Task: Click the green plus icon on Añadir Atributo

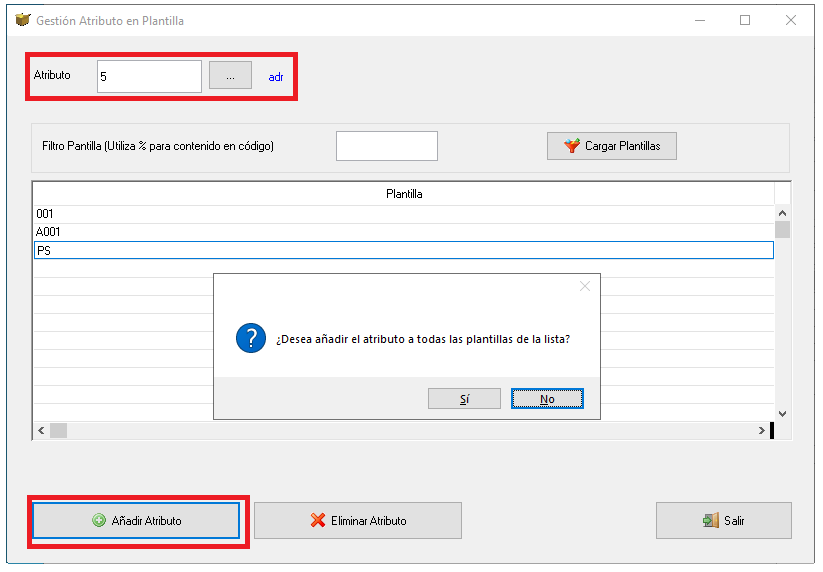Action: pos(99,520)
